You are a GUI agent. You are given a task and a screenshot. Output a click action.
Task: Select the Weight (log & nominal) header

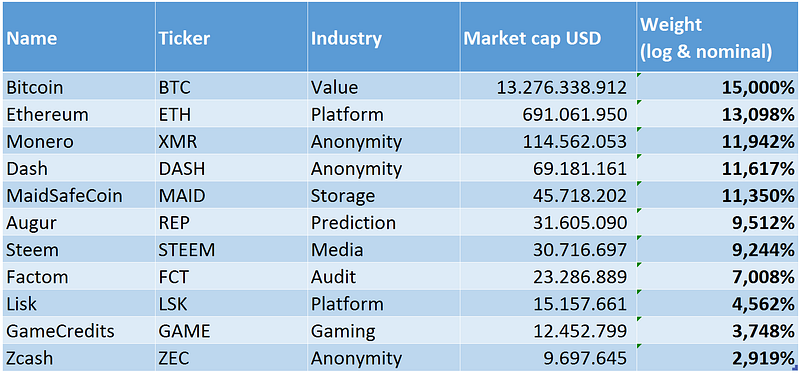point(718,37)
